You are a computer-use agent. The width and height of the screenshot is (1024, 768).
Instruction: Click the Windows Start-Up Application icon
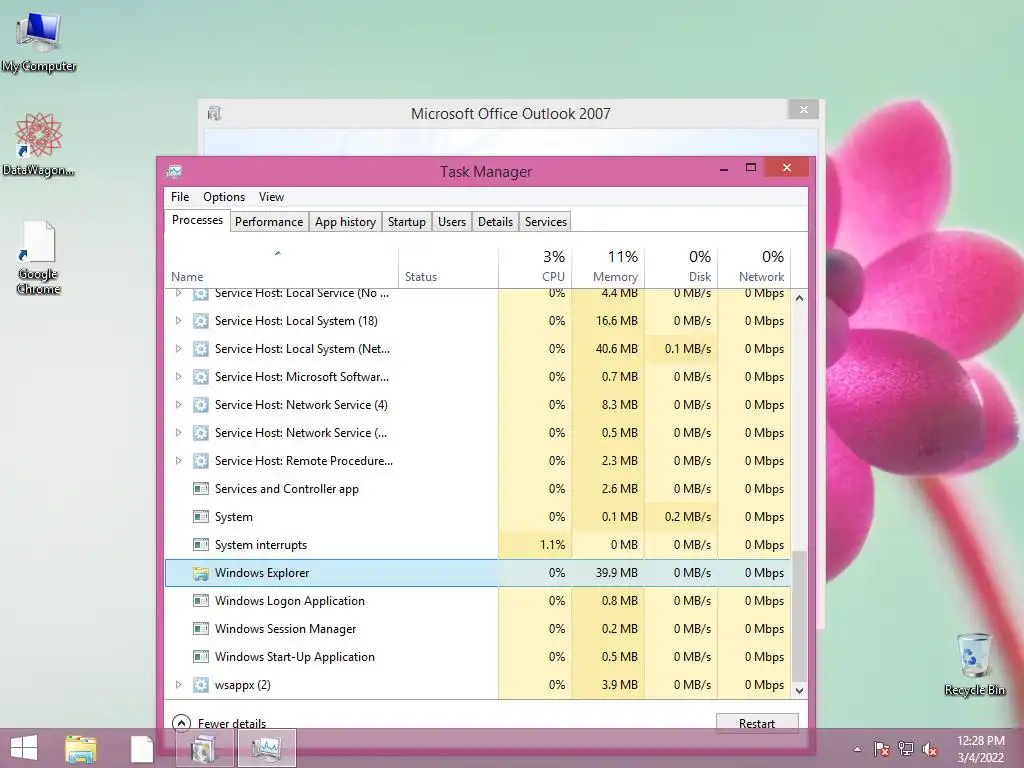coord(200,657)
